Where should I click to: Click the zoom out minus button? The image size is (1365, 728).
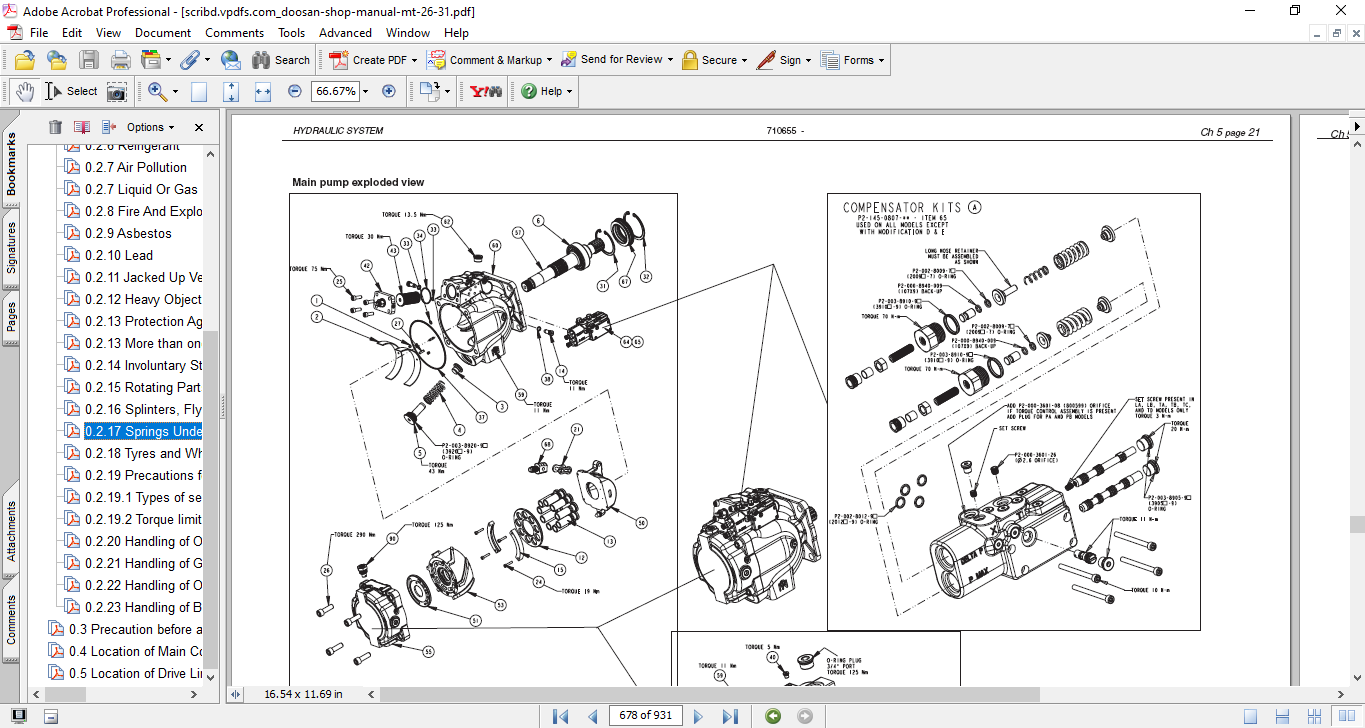click(x=294, y=91)
